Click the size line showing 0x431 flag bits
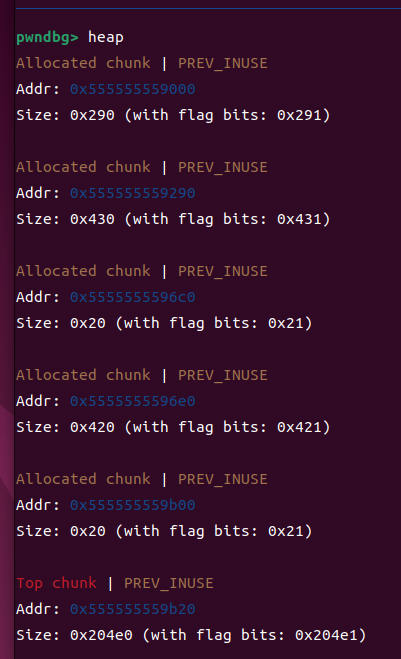The image size is (401, 659). pos(173,219)
